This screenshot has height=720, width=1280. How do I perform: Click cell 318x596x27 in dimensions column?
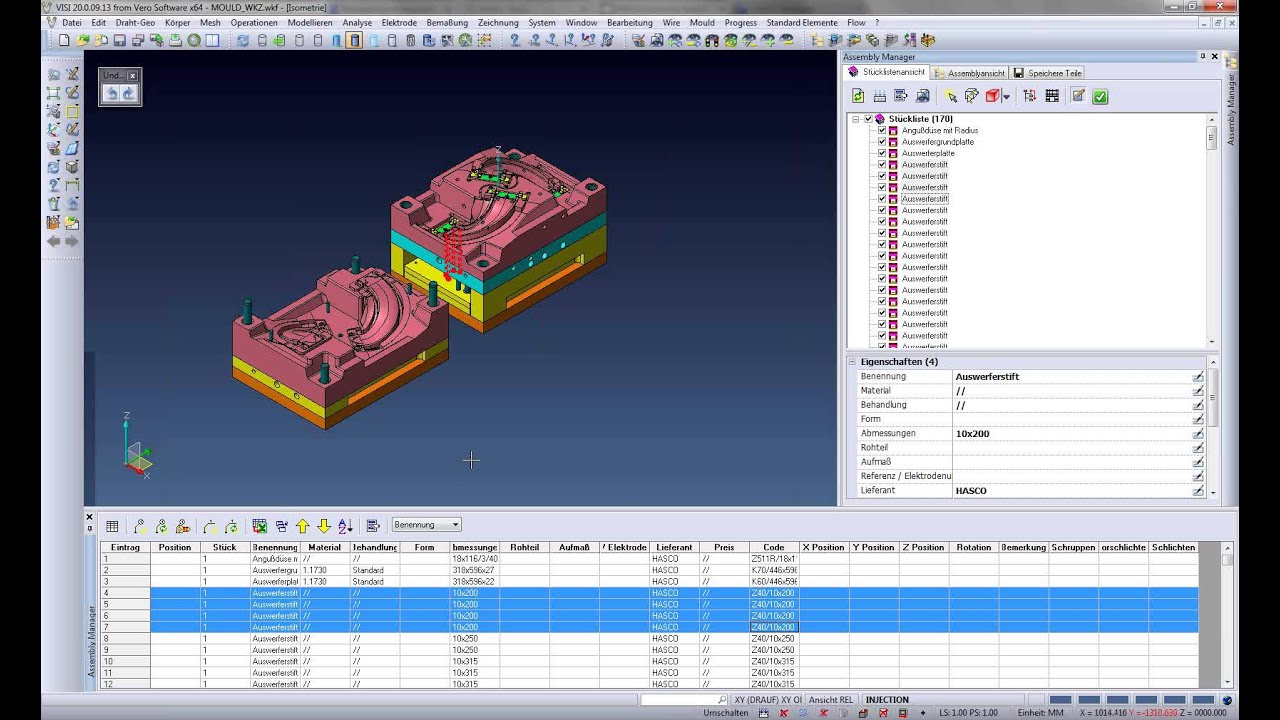(475, 570)
